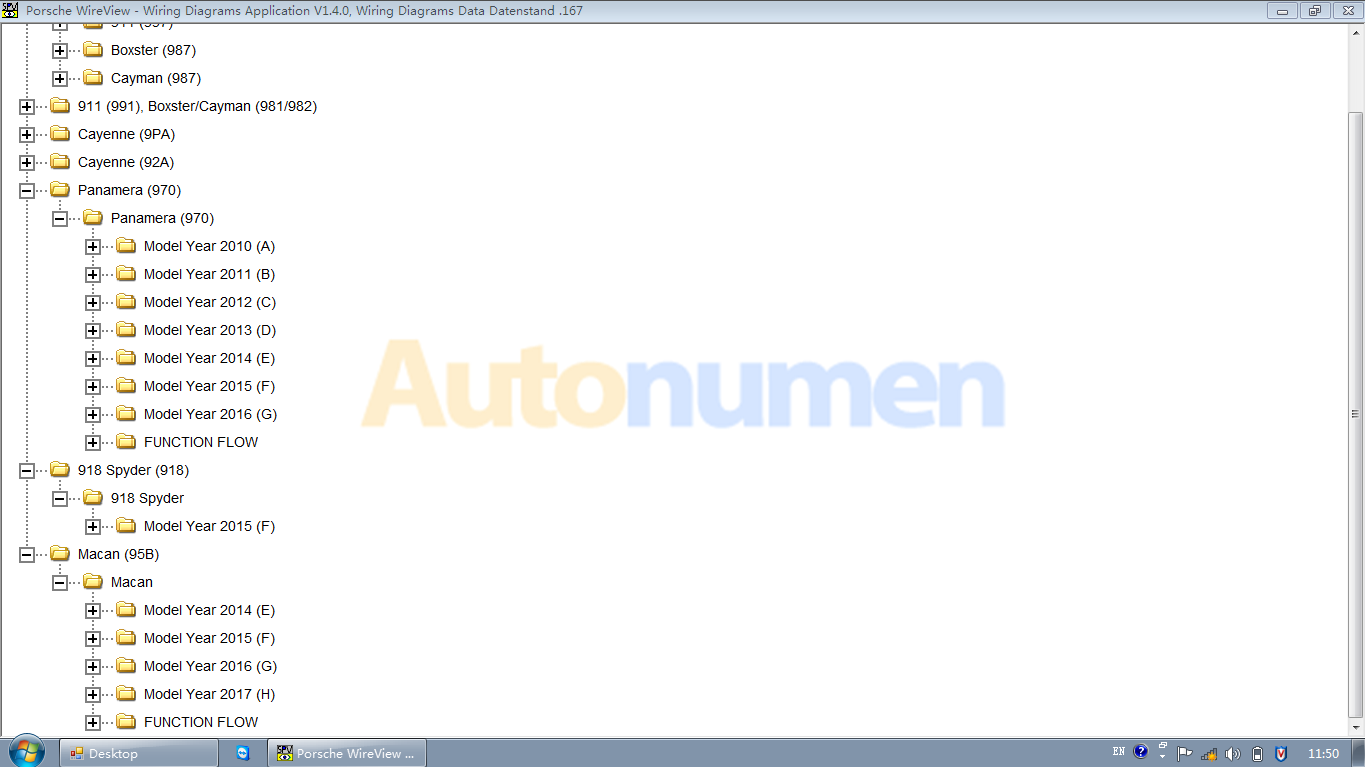Image resolution: width=1365 pixels, height=767 pixels.
Task: Select Panamera's 'Model Year 2016 (G)' label
Action: coord(210,414)
